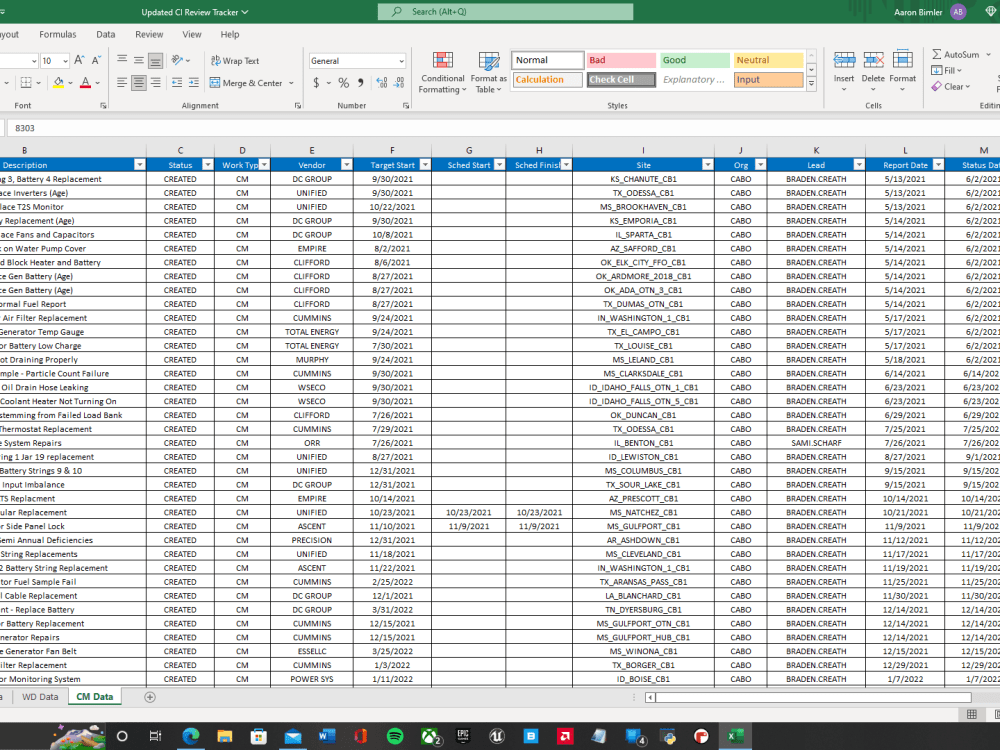Image resolution: width=1000 pixels, height=750 pixels.
Task: Open the filter dropdown on the Status column
Action: pos(205,165)
